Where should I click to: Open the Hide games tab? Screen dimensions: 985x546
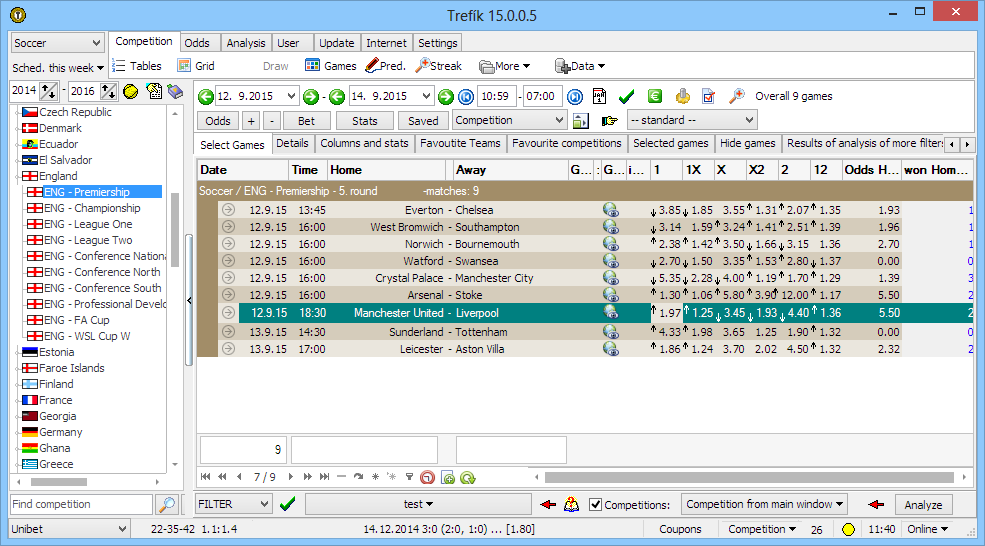click(x=747, y=143)
